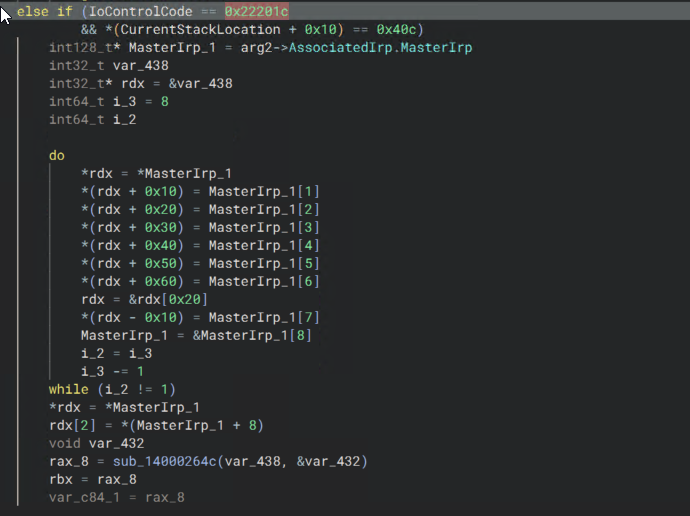Click the 0x22201c constant in the condition

pyautogui.click(x=257, y=11)
